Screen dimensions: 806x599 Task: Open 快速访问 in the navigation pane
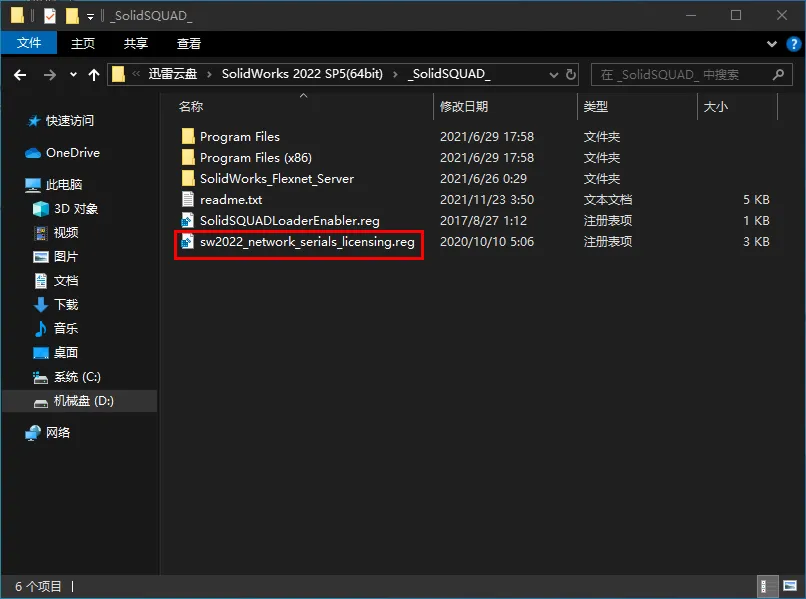70,121
